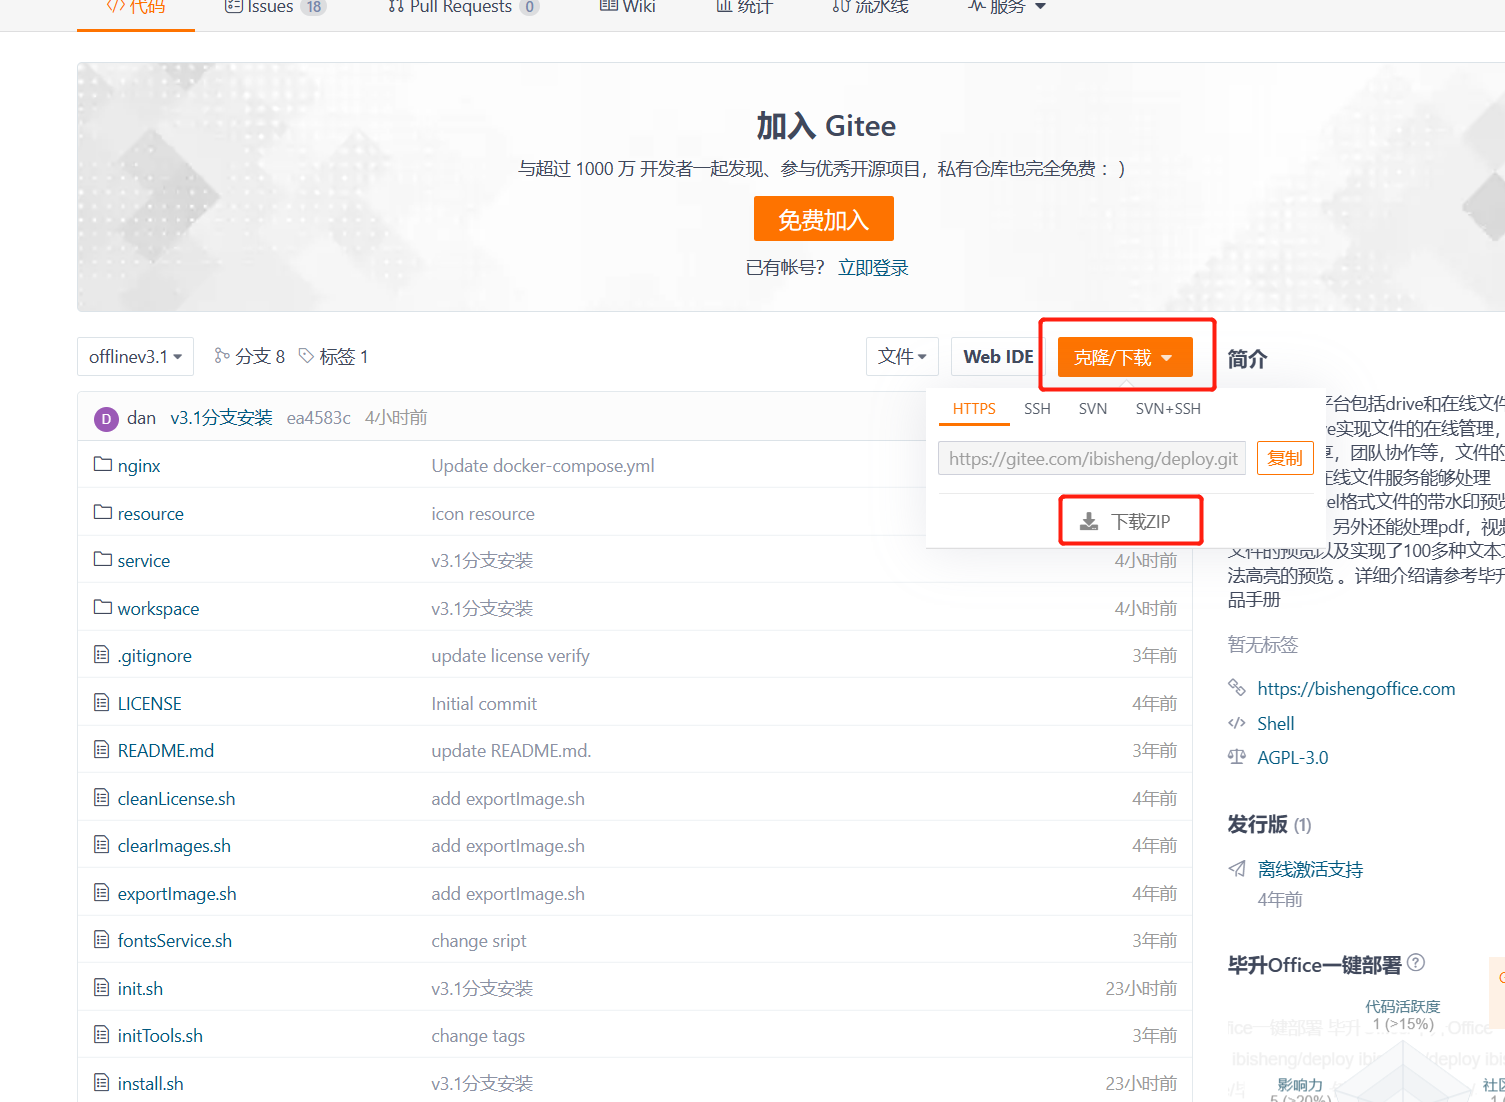Click the install.sh file icon
Viewport: 1505px width, 1102px height.
pos(101,1083)
